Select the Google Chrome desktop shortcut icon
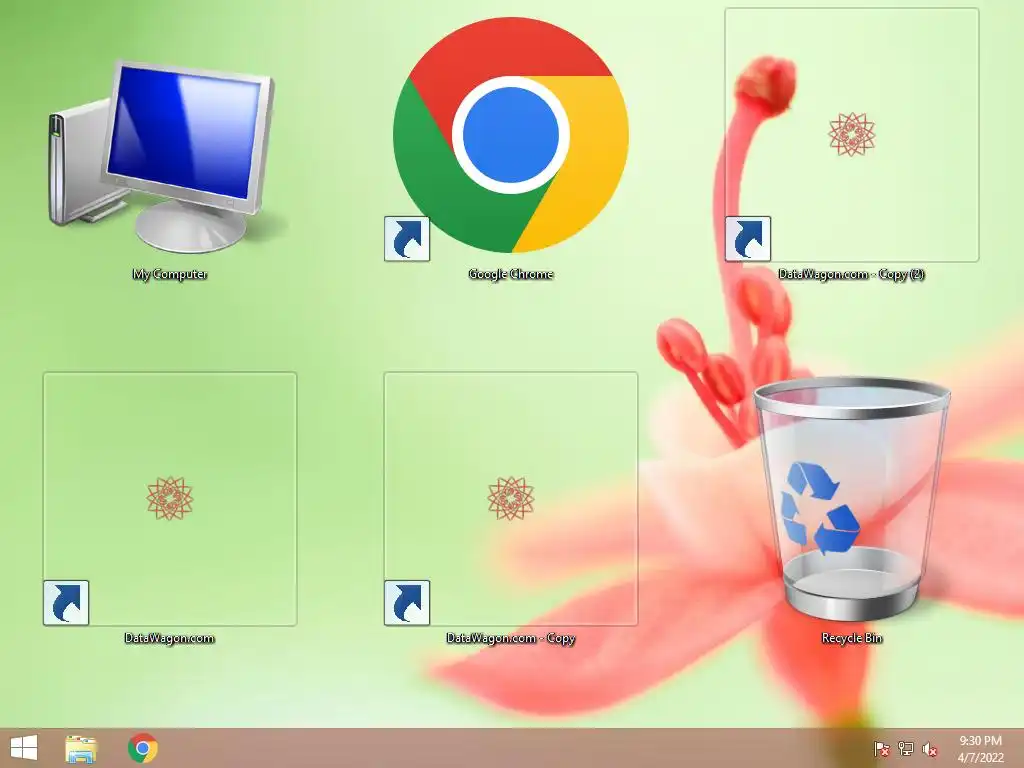 click(x=511, y=135)
